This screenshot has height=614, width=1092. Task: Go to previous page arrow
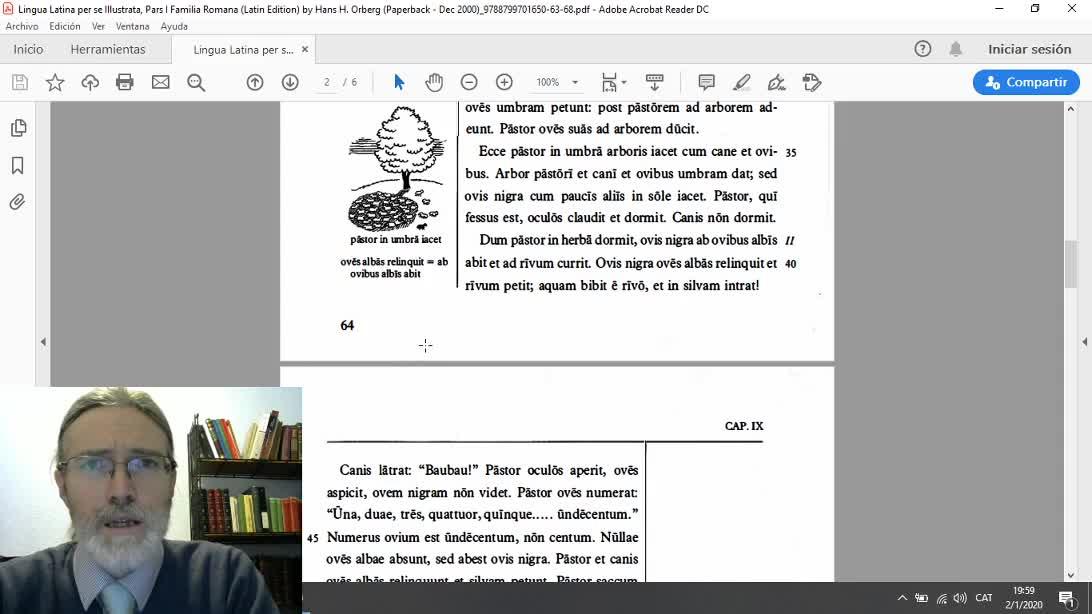pos(255,82)
